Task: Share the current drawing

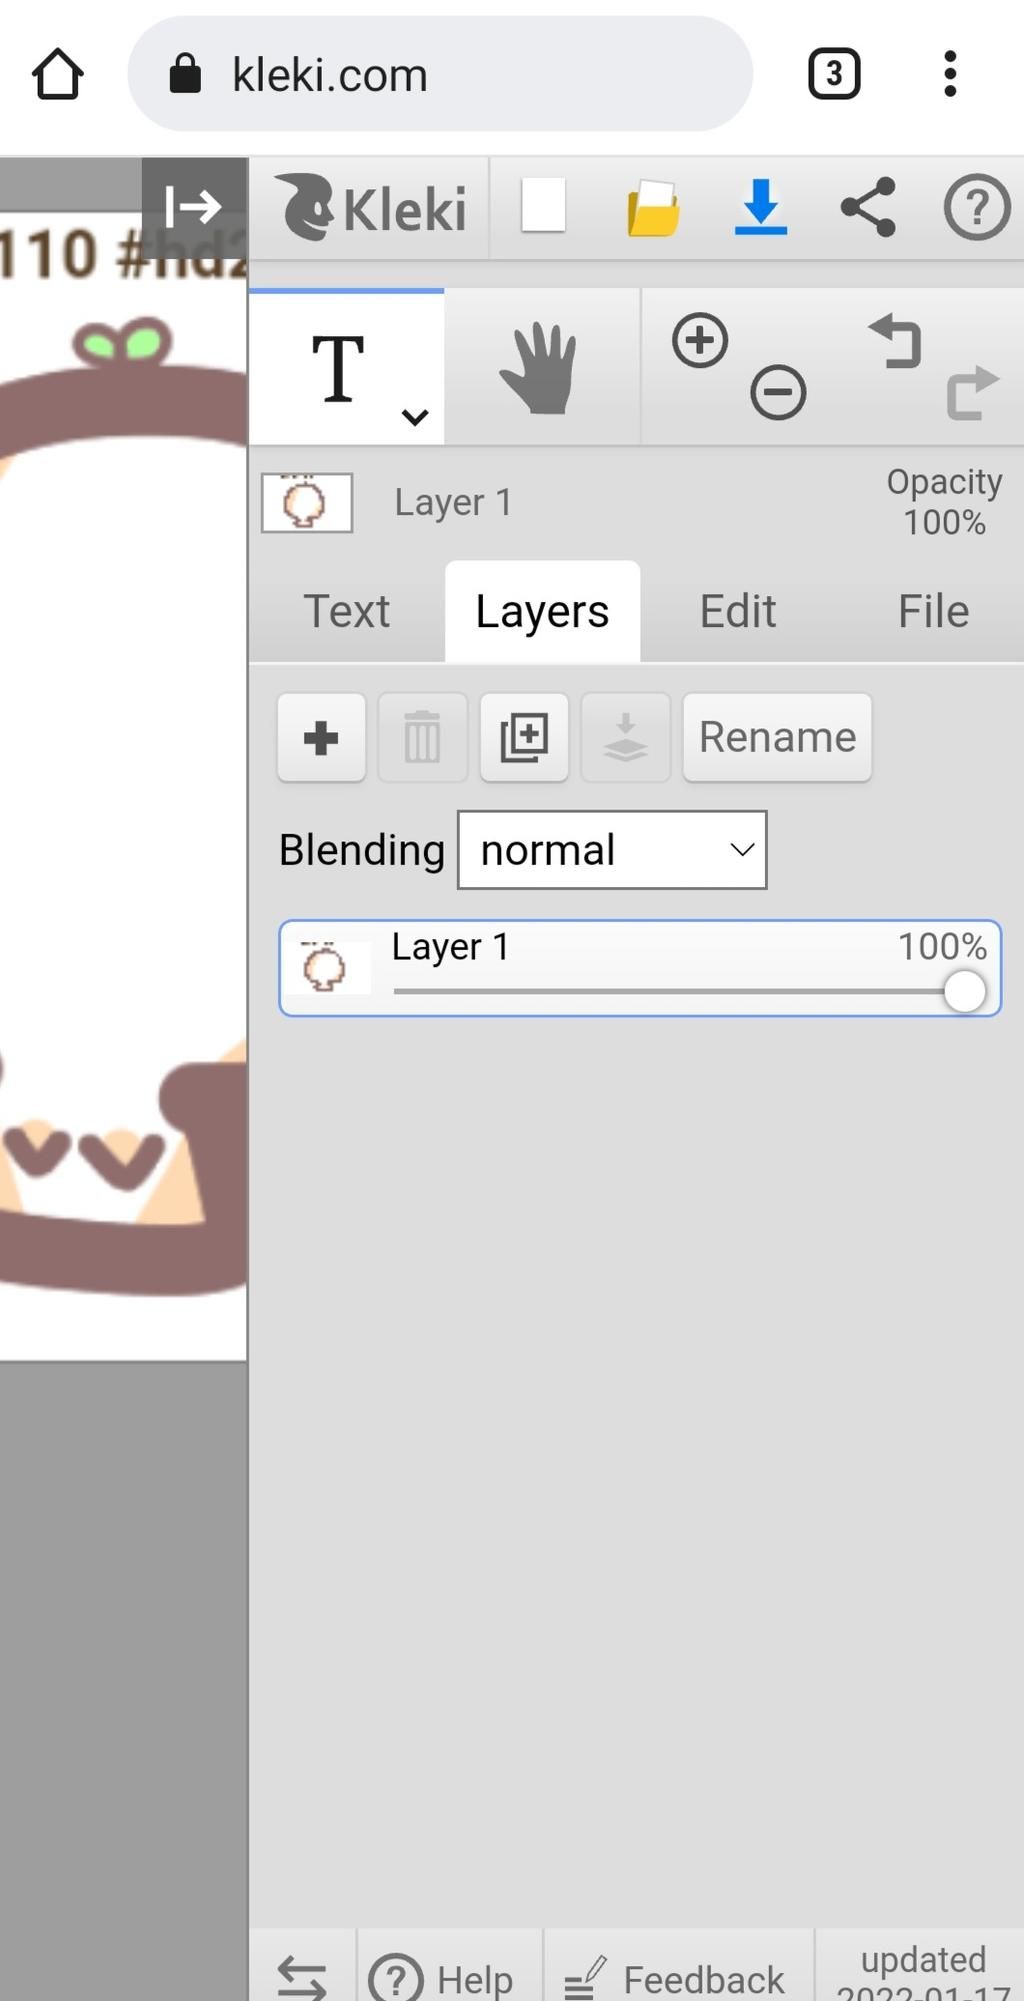Action: [x=868, y=207]
